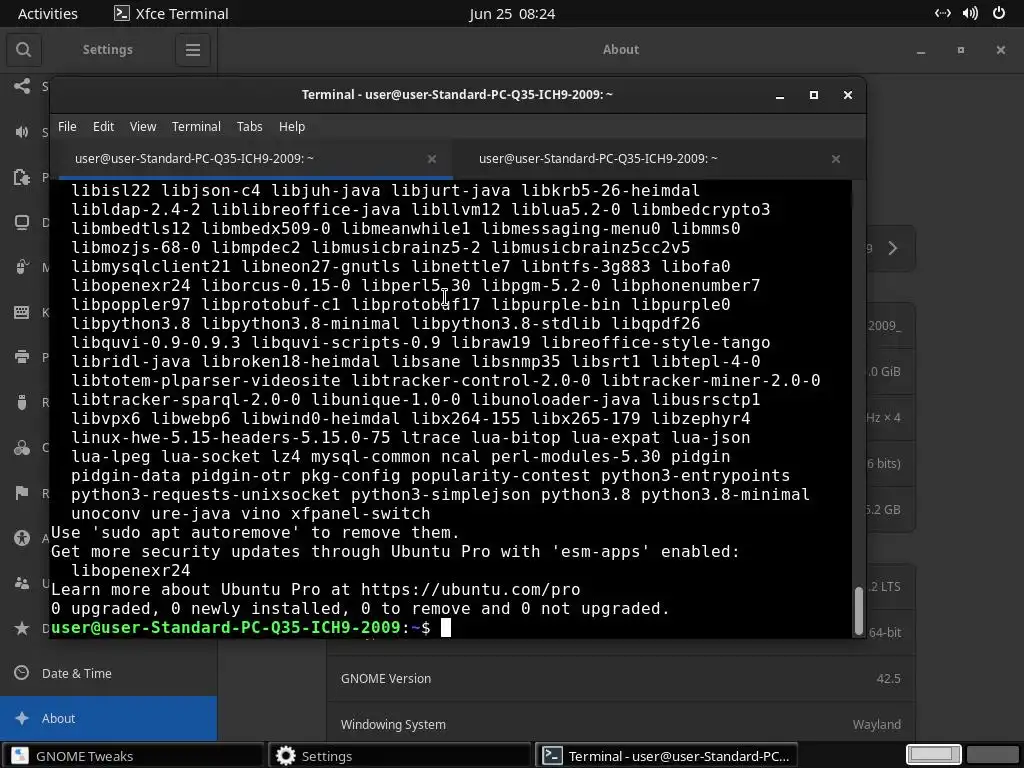
Task: Minimize the Terminal window
Action: [780, 95]
